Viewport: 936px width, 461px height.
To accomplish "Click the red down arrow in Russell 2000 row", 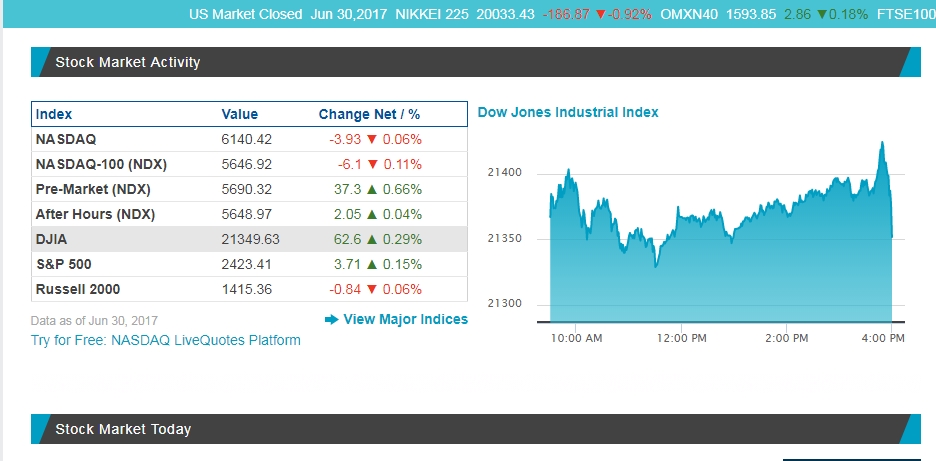I will click(x=374, y=290).
